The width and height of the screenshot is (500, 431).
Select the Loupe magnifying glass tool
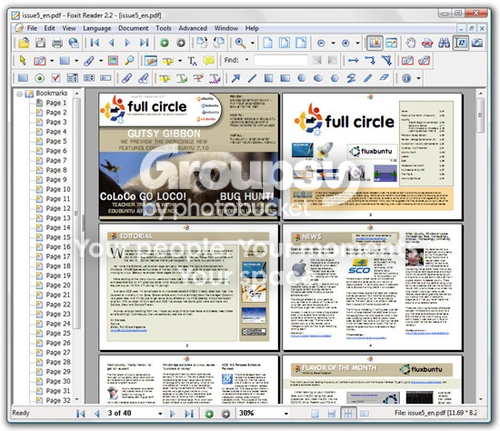[129, 61]
